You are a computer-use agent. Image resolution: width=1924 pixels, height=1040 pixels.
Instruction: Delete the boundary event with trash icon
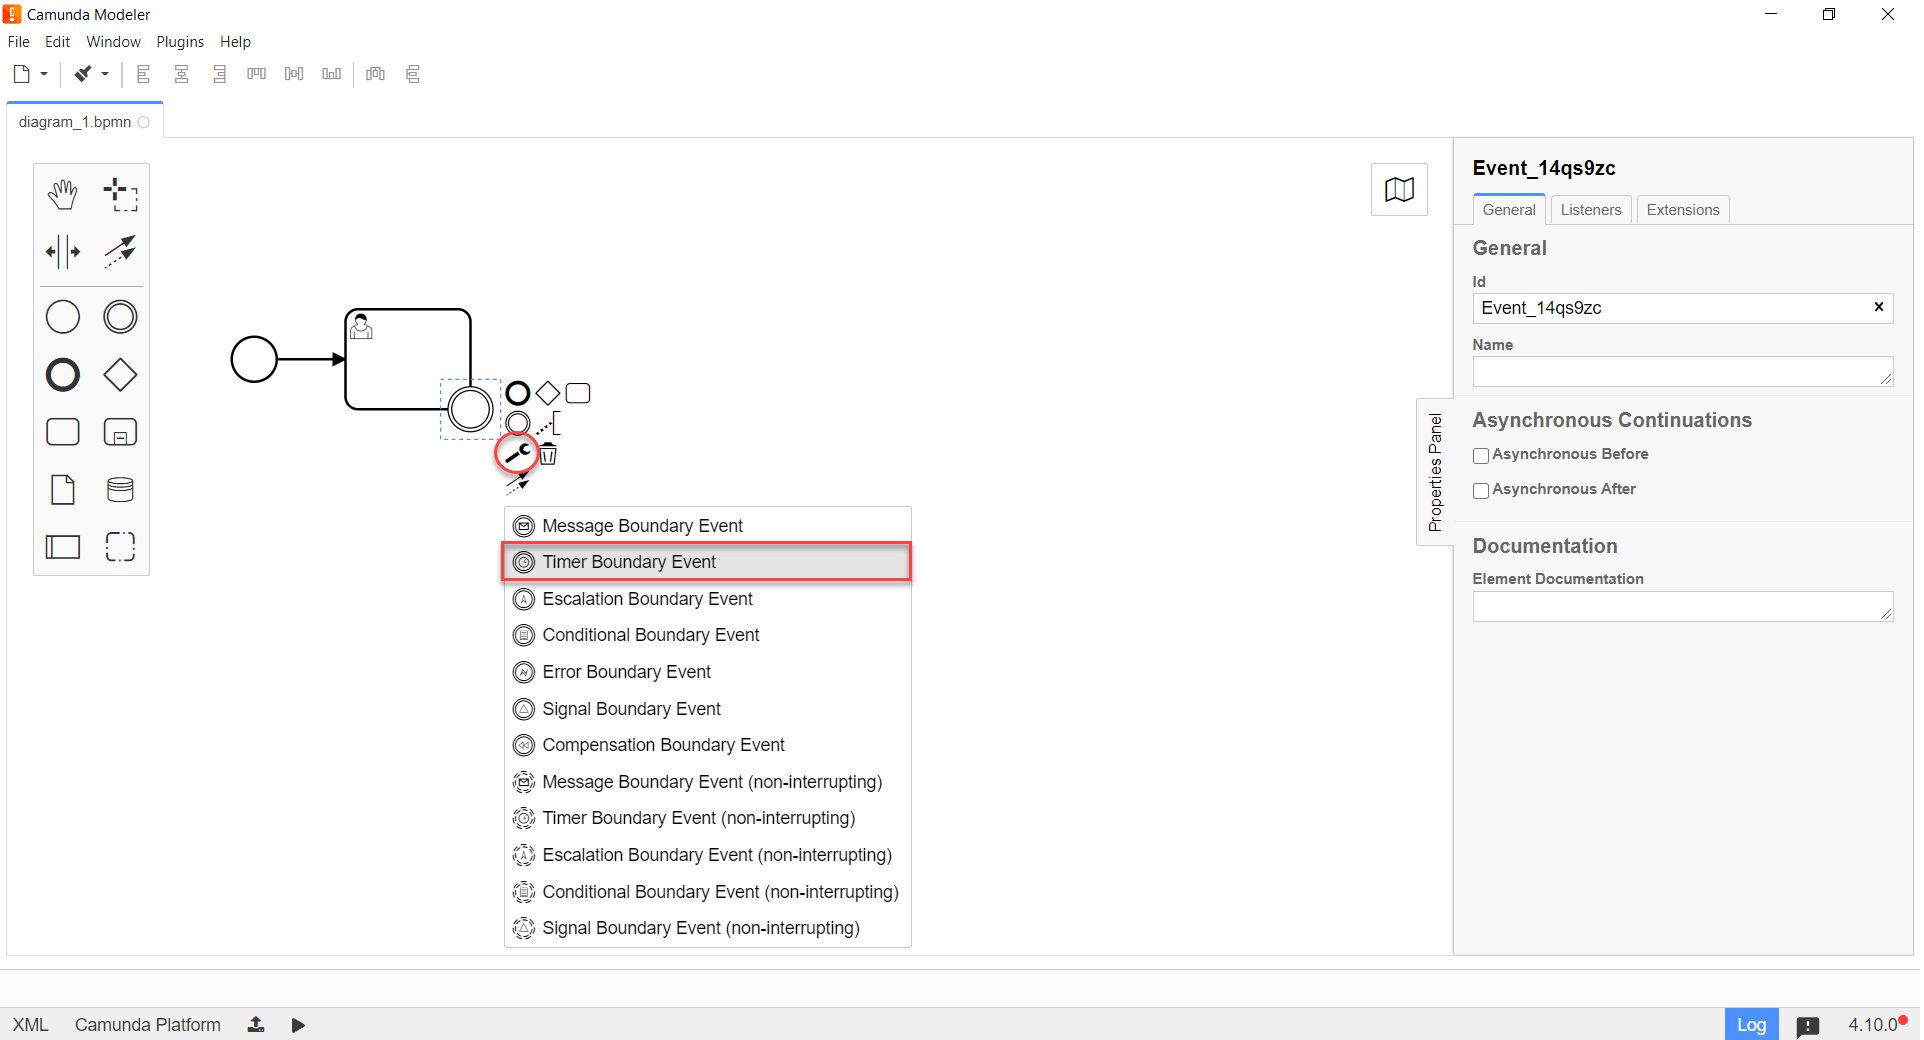[x=548, y=455]
